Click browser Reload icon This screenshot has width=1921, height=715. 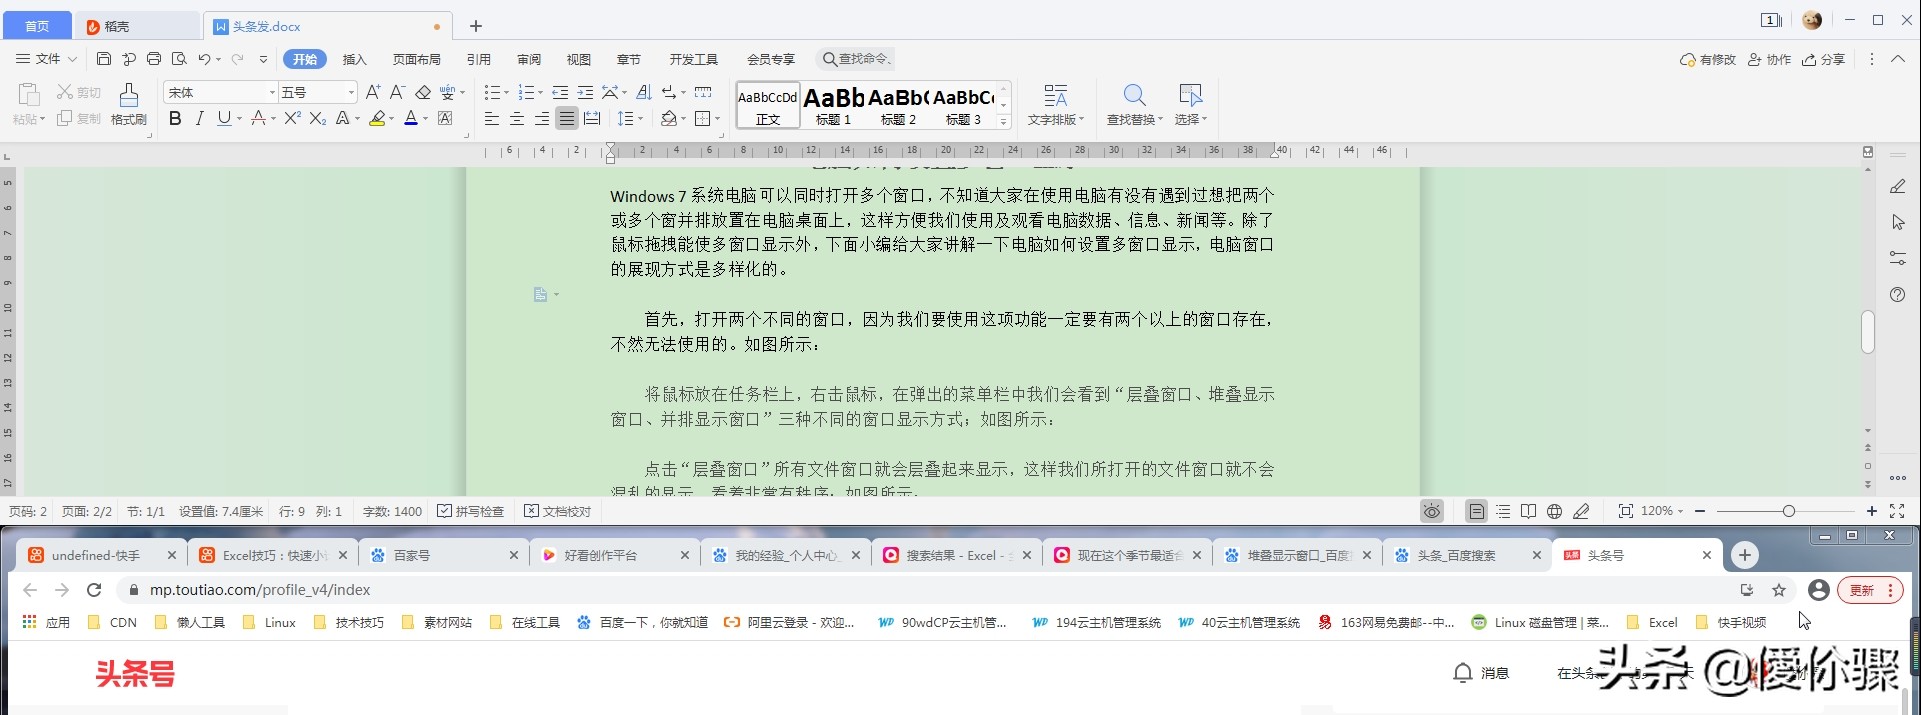(x=94, y=590)
